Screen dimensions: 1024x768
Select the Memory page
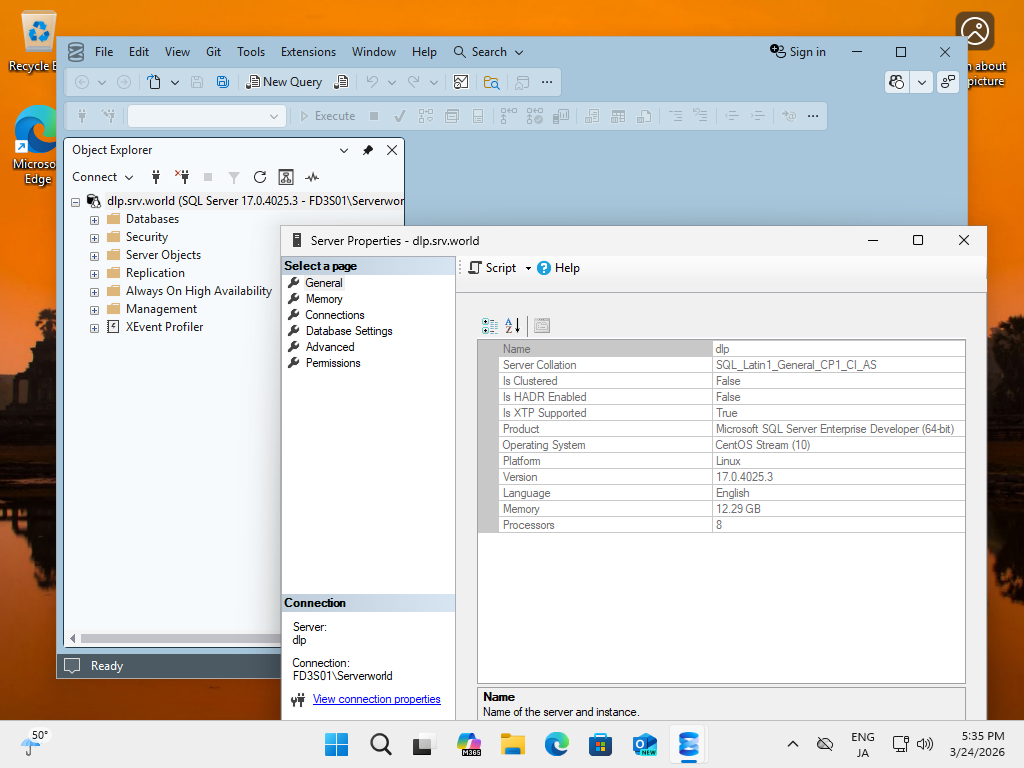point(324,299)
